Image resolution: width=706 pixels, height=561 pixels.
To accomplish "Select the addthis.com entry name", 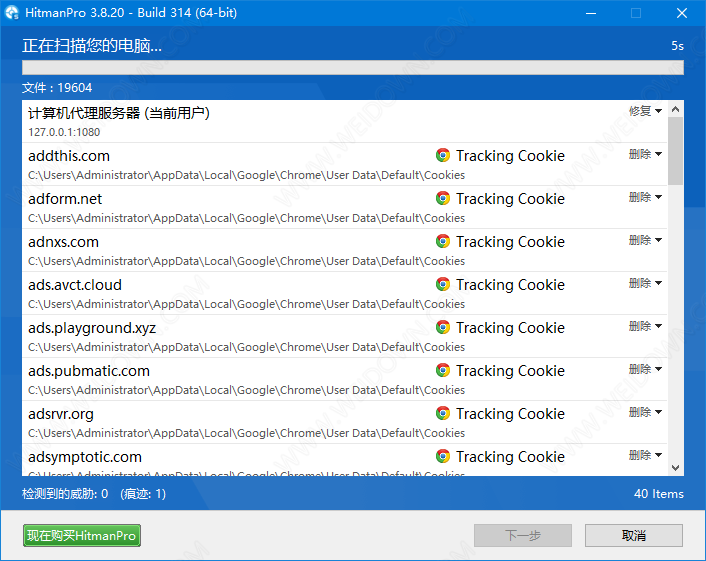I will 69,156.
